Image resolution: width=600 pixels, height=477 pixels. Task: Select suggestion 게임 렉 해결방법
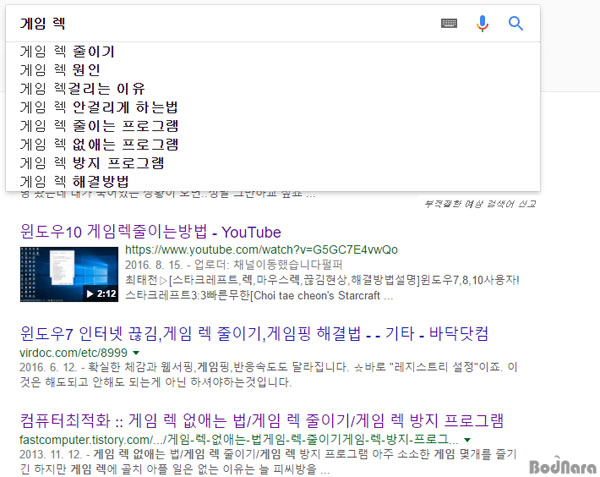coord(75,182)
